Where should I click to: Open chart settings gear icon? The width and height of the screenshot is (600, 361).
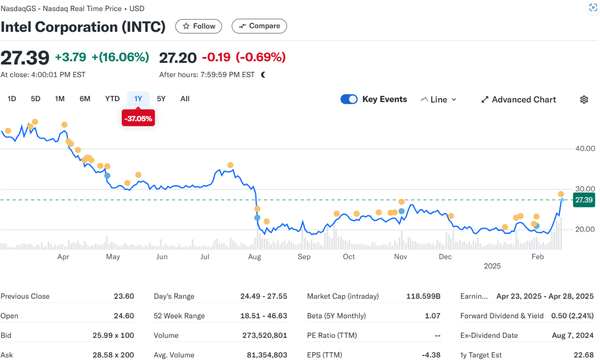click(584, 100)
